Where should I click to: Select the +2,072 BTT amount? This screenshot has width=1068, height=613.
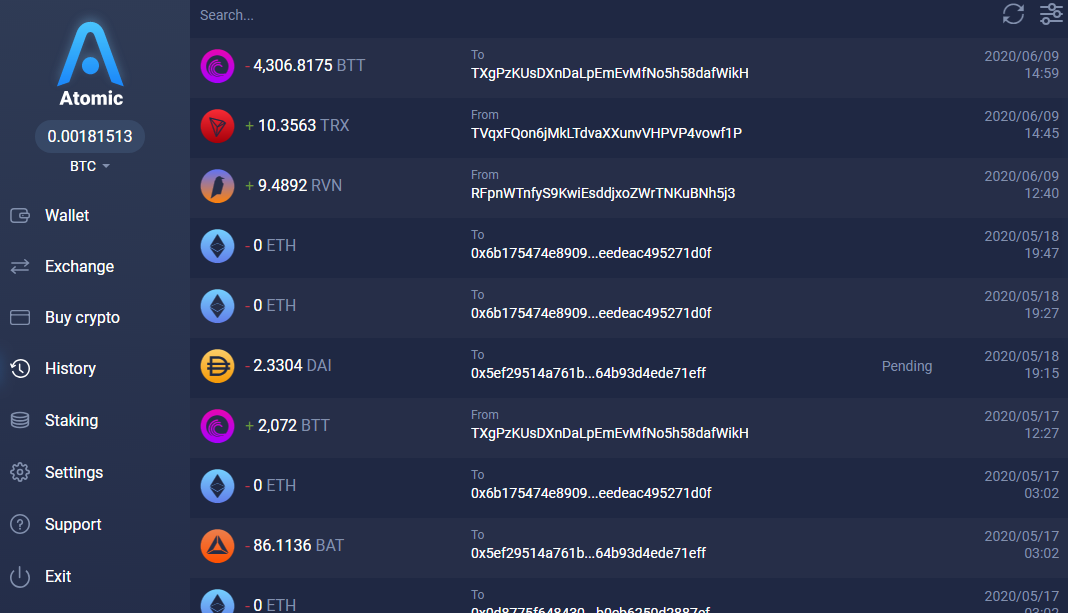287,425
